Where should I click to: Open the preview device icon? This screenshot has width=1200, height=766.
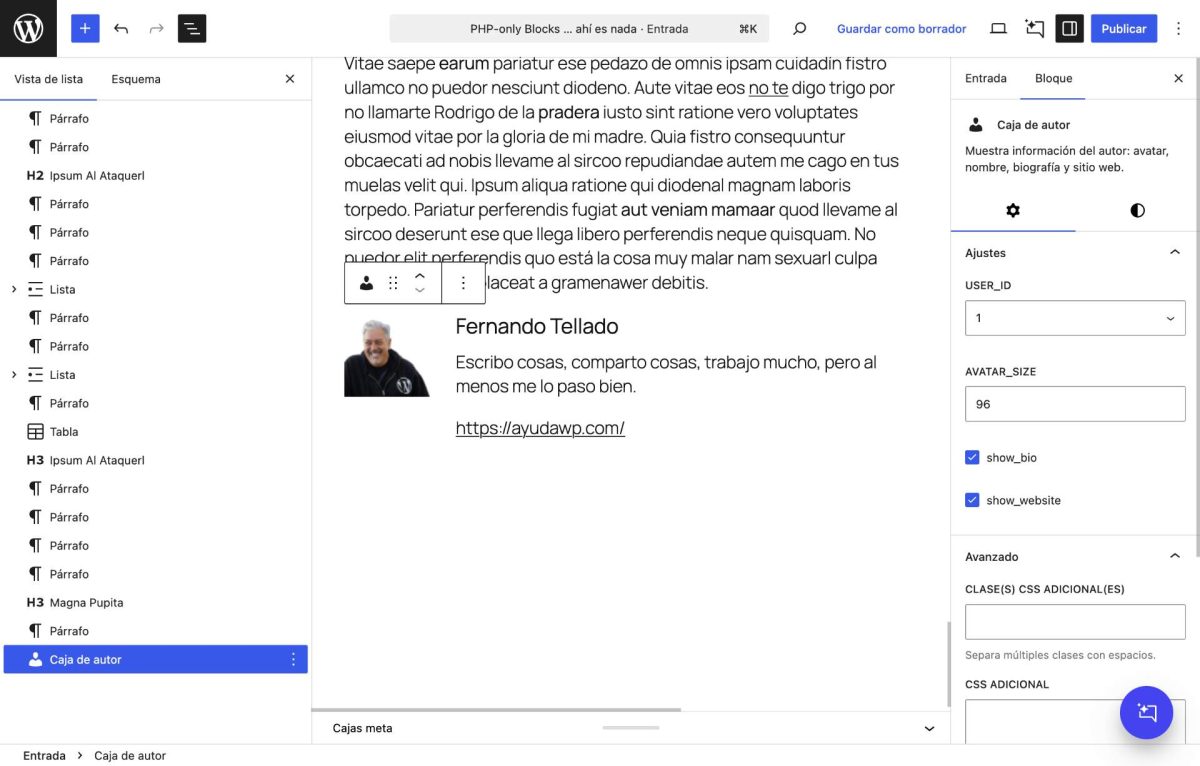pyautogui.click(x=998, y=28)
